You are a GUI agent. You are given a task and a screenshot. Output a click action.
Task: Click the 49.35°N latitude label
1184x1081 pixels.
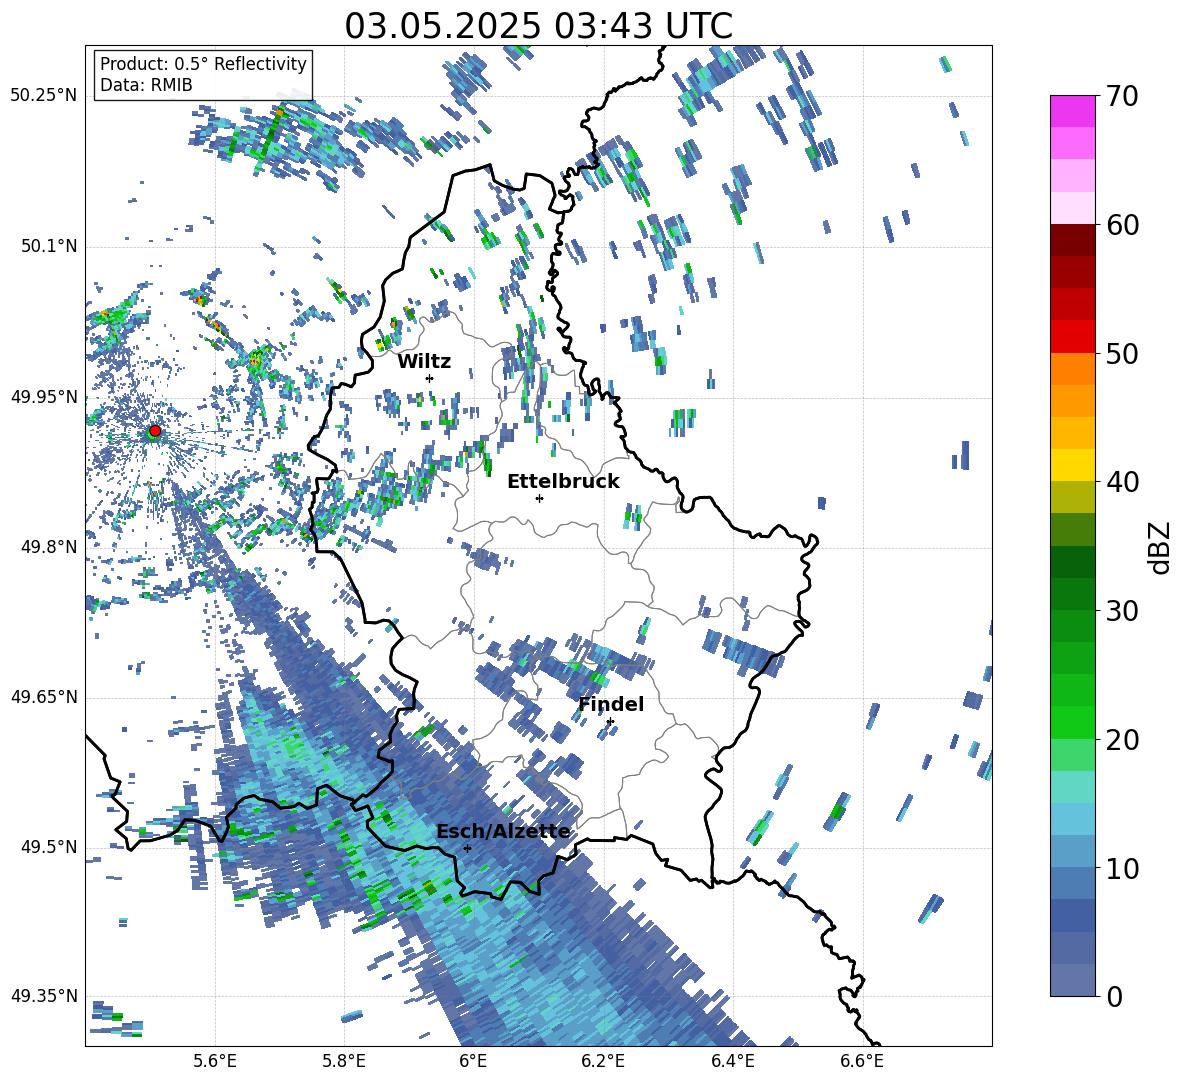coord(44,996)
